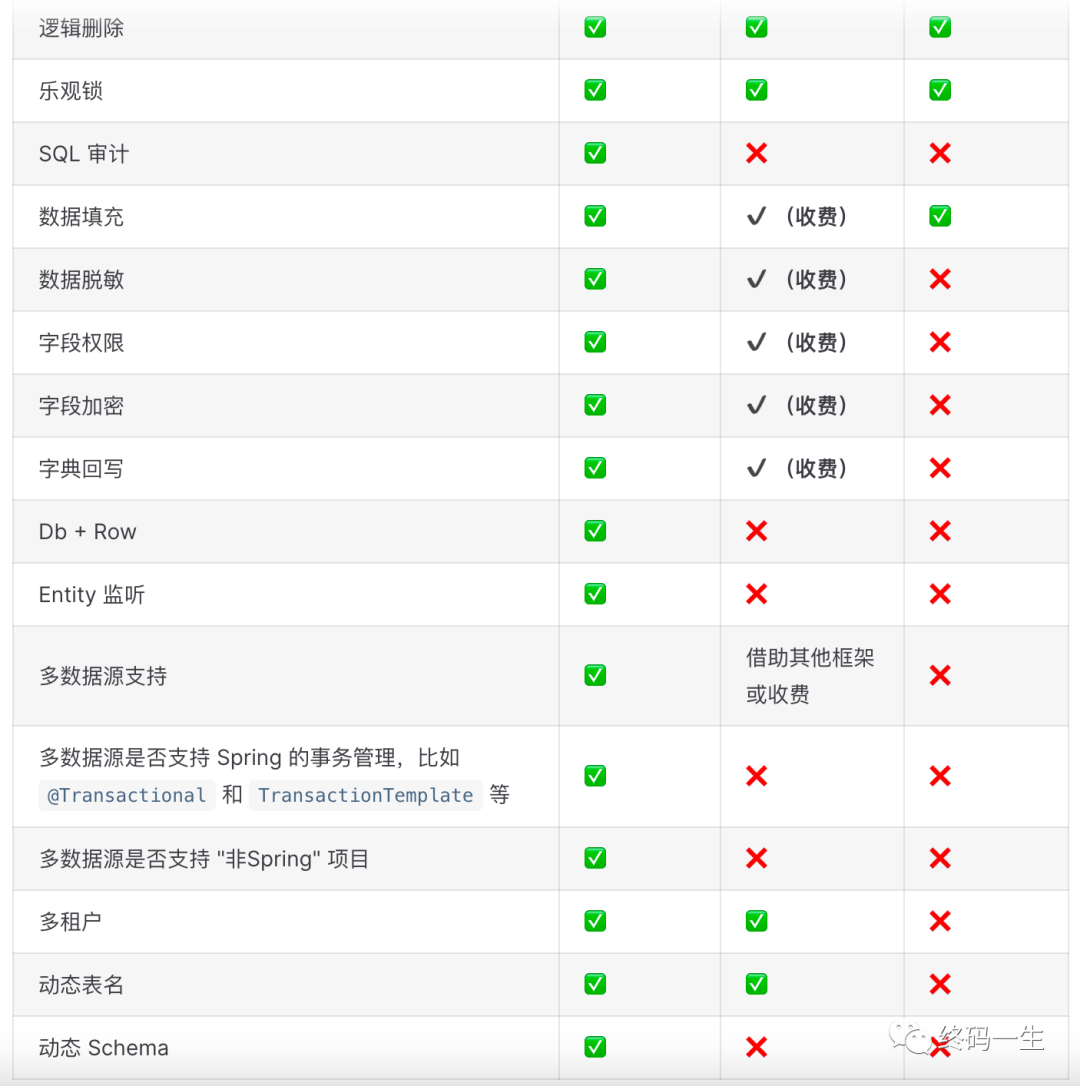Click the last green check in the 乐观锁 row
Viewport: 1080px width, 1086px height.
tap(940, 90)
